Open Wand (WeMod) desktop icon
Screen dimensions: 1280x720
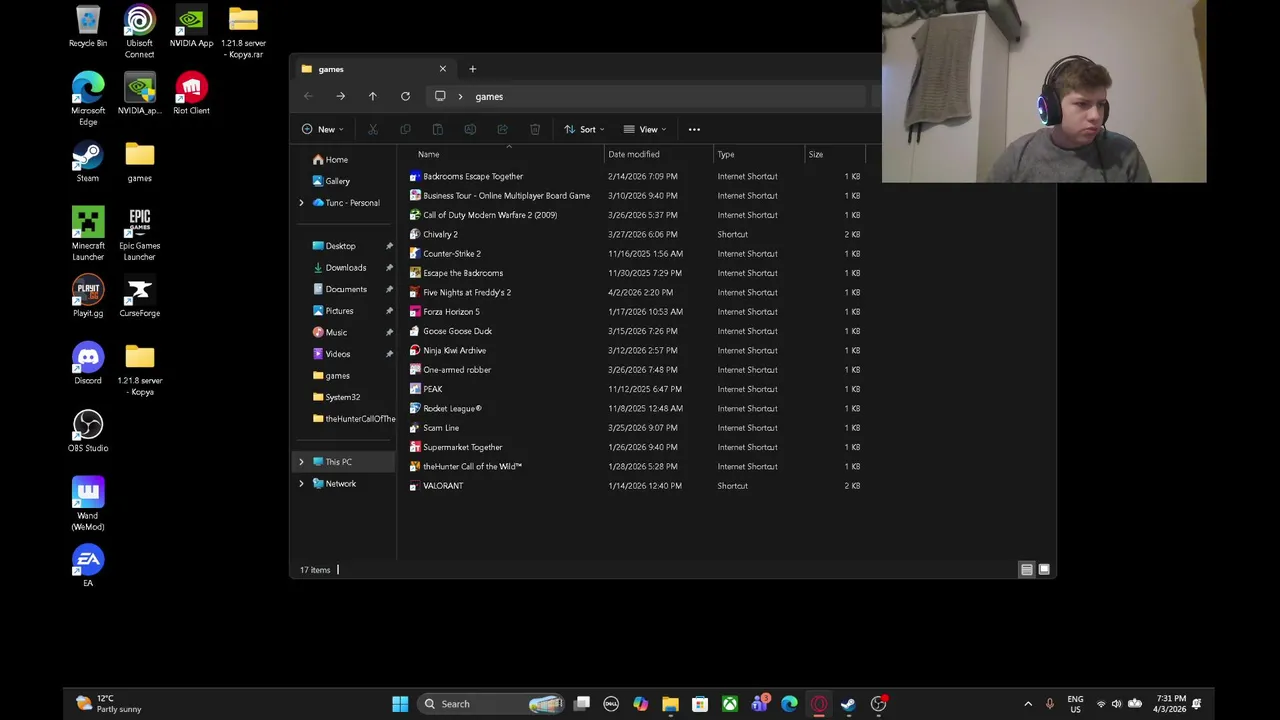[88, 504]
